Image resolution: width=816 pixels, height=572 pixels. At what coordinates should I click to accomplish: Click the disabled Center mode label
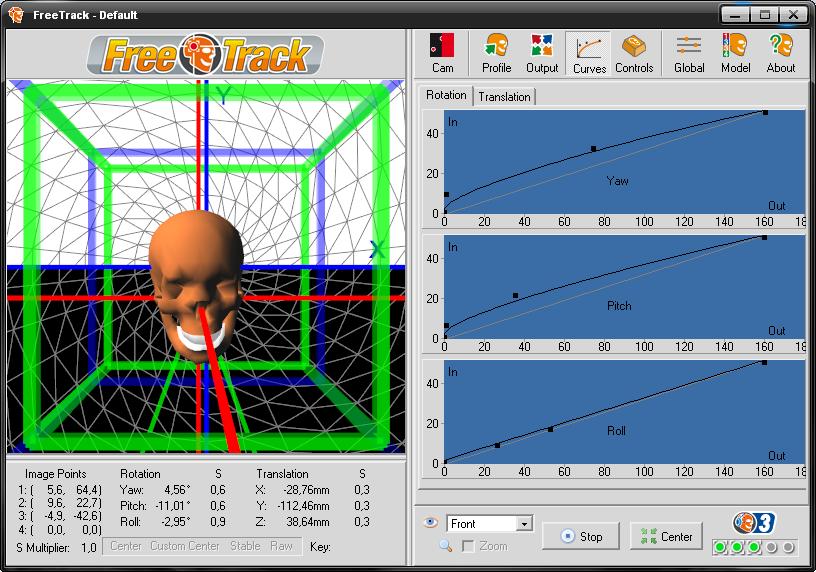pos(125,546)
